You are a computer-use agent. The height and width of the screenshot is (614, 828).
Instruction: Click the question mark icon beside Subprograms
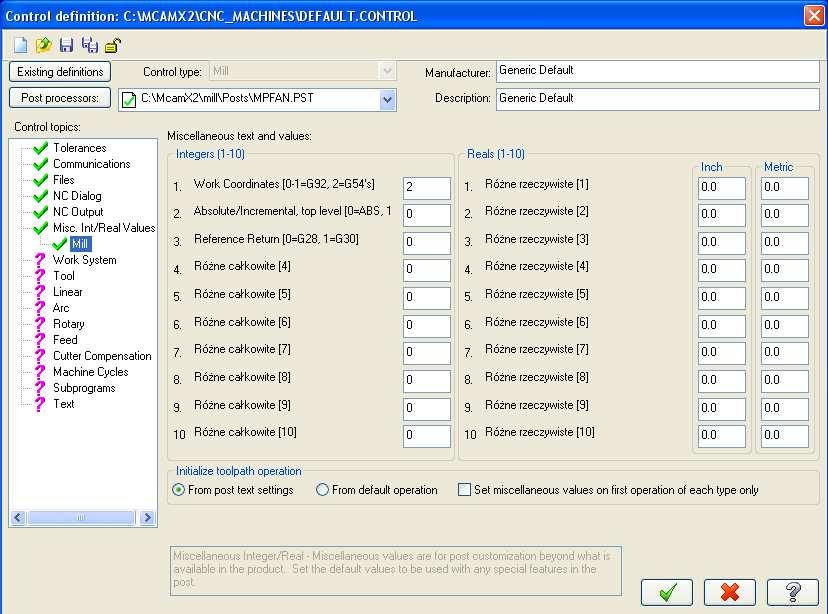pos(40,388)
